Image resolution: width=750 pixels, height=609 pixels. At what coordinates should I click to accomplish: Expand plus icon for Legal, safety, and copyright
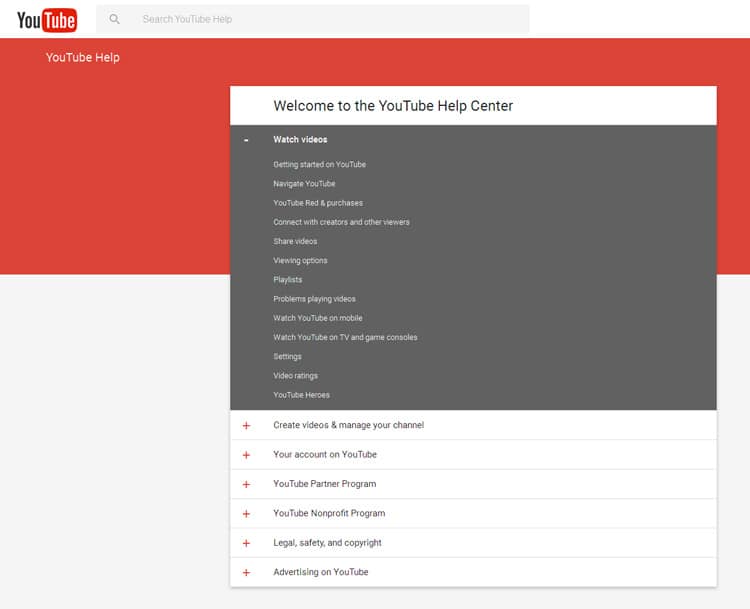pyautogui.click(x=246, y=543)
